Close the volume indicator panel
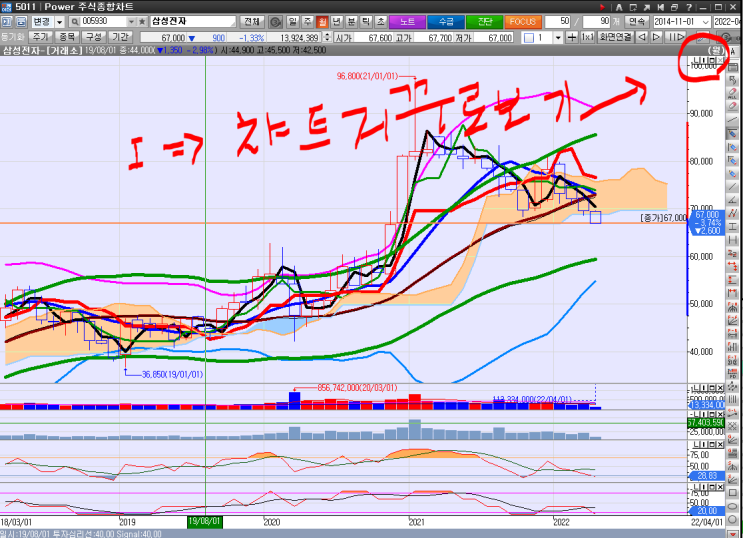Viewport: 743px width, 538px height. click(x=720, y=388)
